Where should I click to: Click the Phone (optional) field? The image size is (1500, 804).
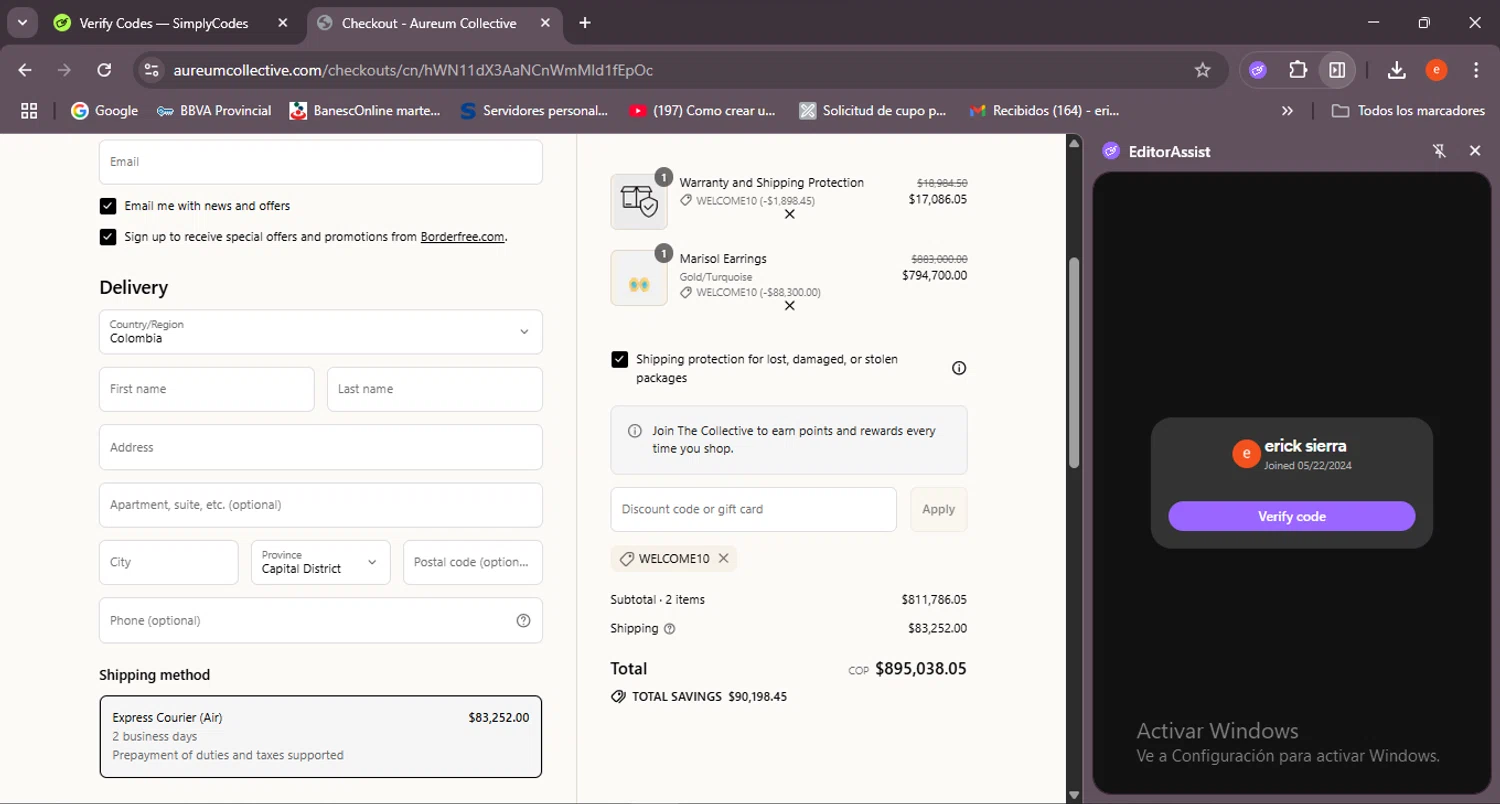point(321,620)
